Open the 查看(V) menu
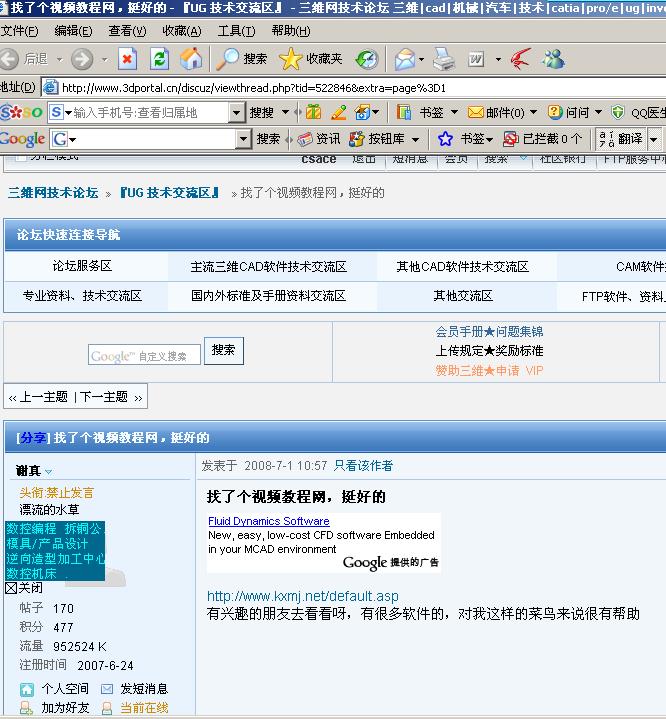Viewport: 666px width, 719px height. (128, 31)
